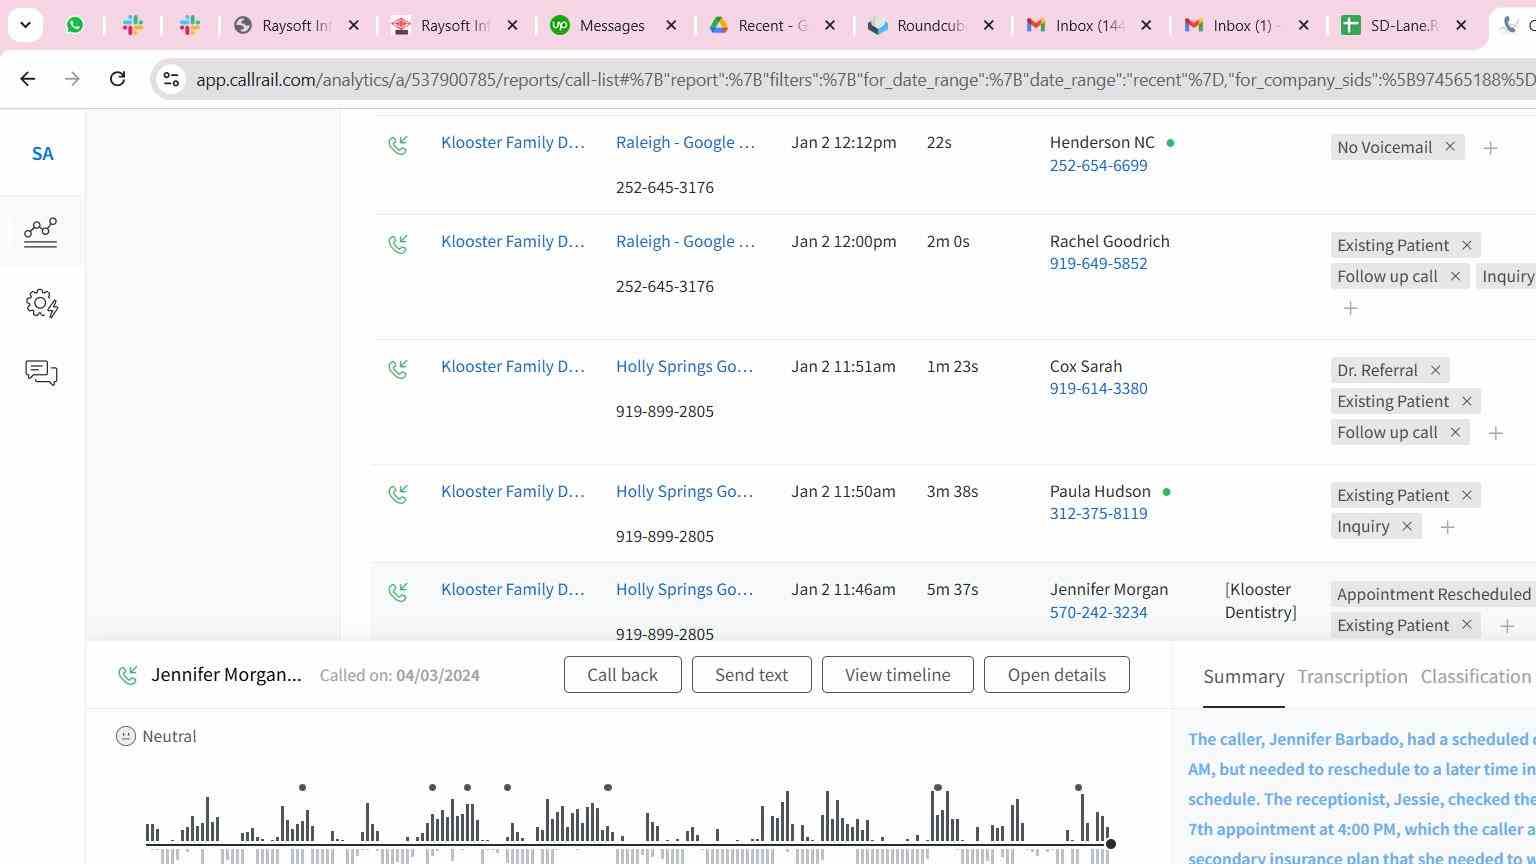Remove Follow up call tag from Rachel Goodrich
The width and height of the screenshot is (1536, 864).
[1455, 276]
